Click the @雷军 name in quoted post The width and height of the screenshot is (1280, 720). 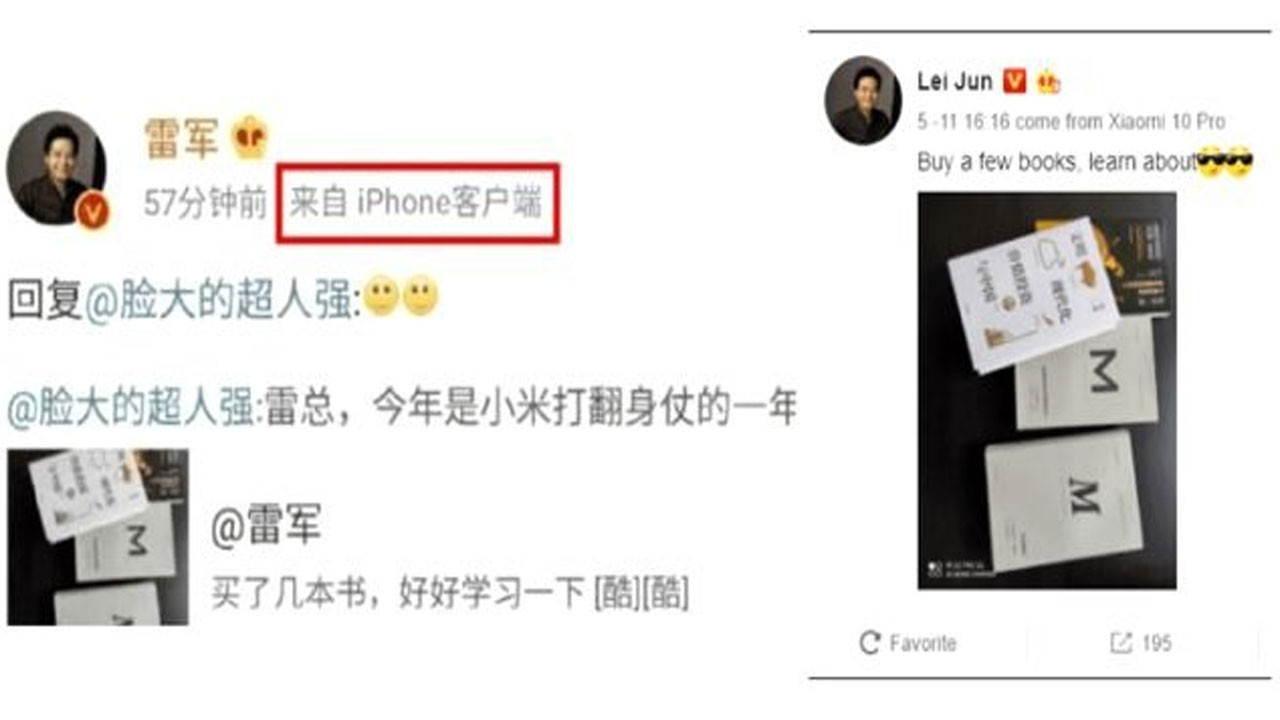(x=266, y=526)
